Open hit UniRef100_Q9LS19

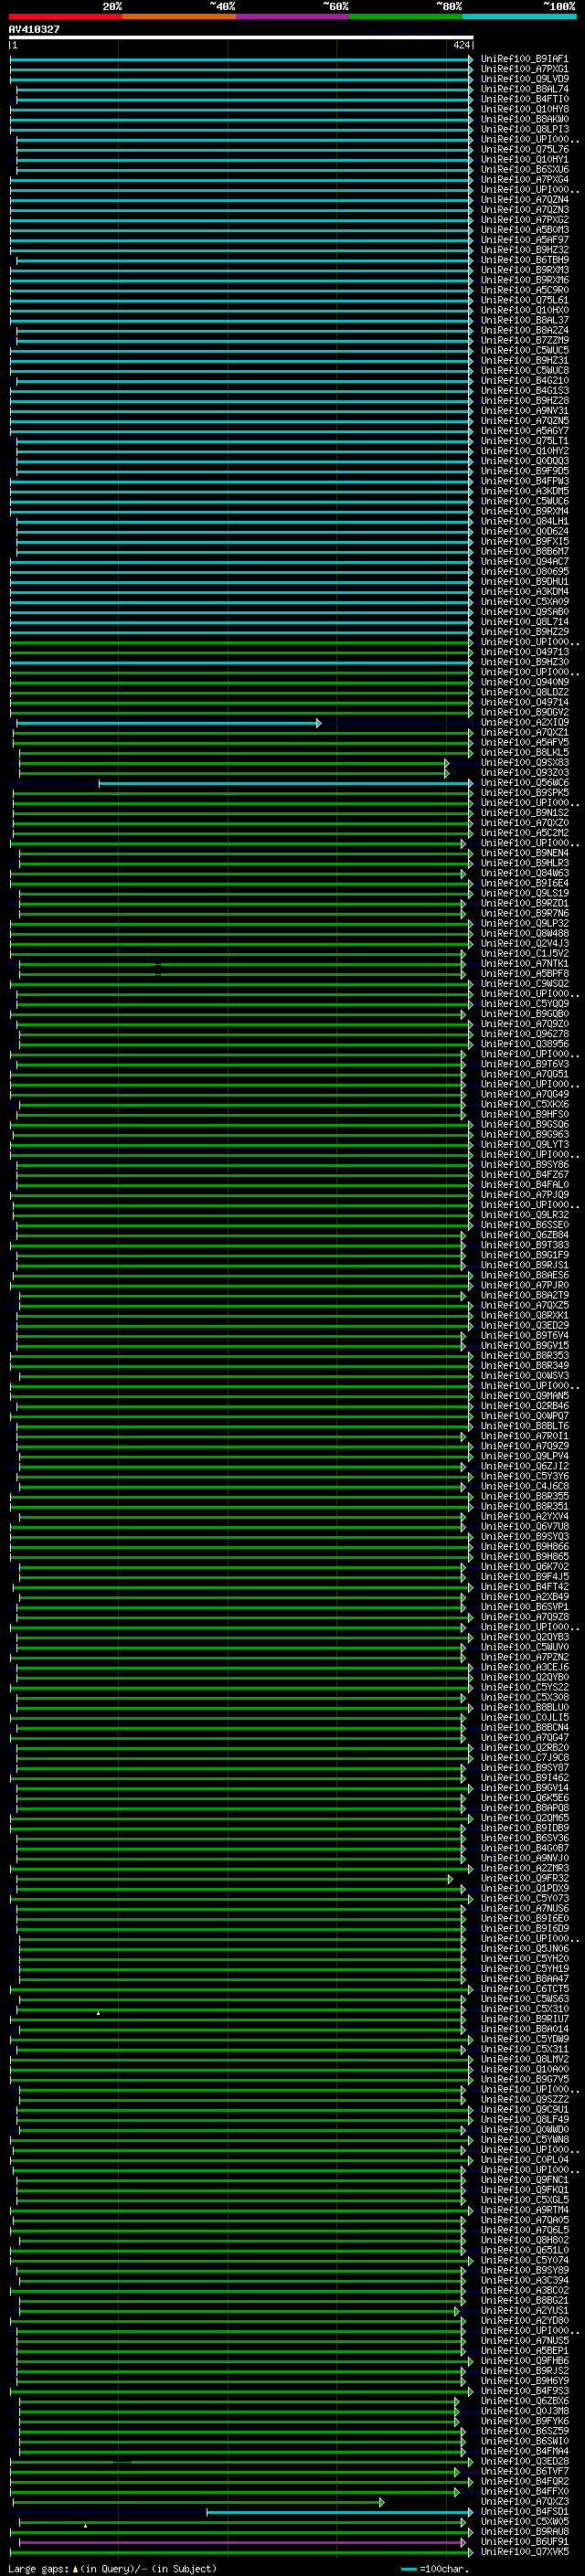pos(525,893)
